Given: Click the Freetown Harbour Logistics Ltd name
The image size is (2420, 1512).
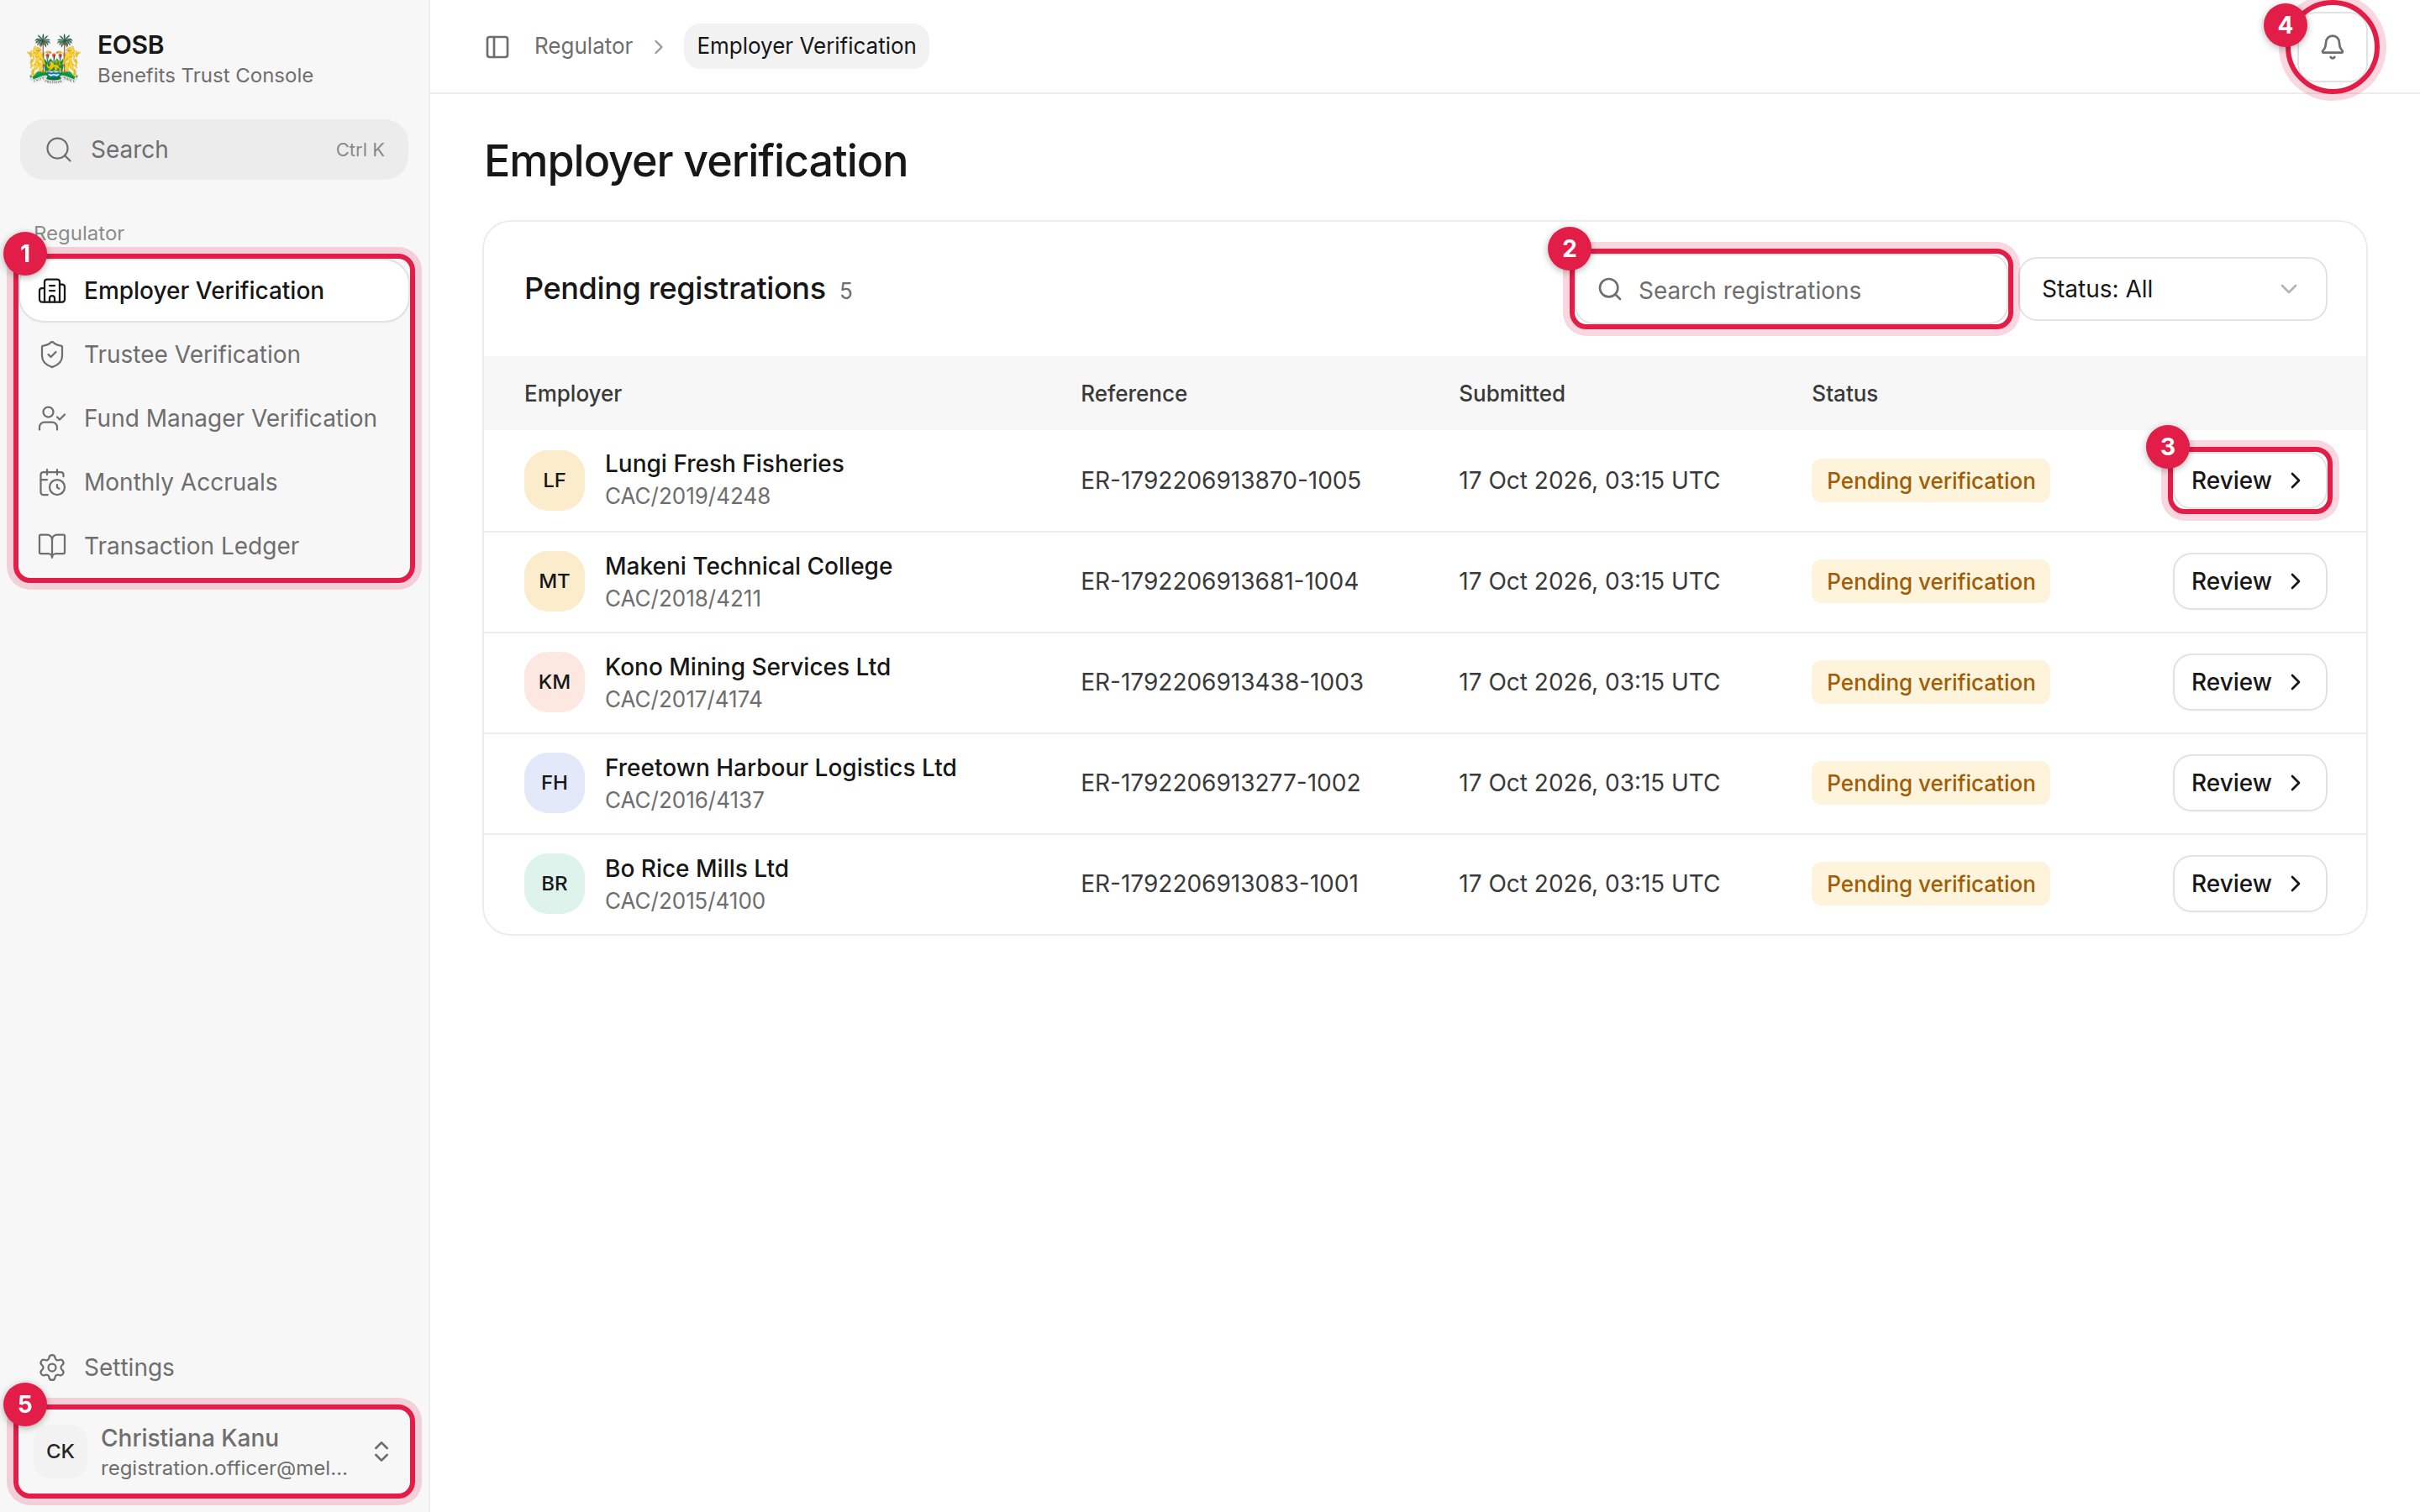Looking at the screenshot, I should point(780,768).
